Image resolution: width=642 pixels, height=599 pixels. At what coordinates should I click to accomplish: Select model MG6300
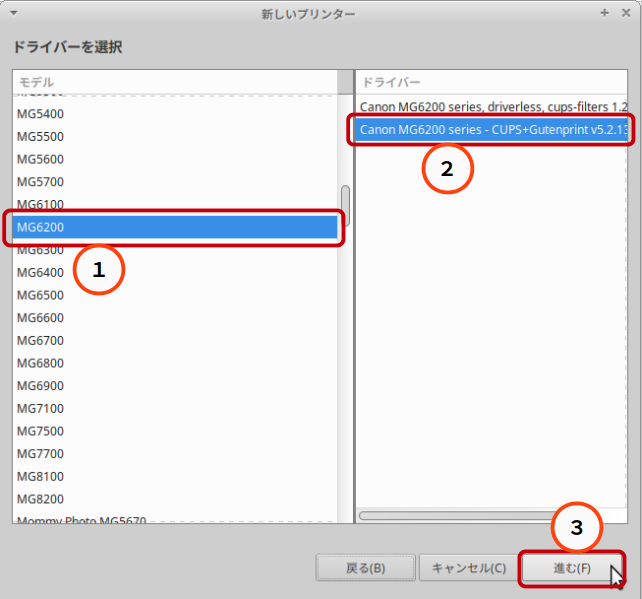click(175, 250)
